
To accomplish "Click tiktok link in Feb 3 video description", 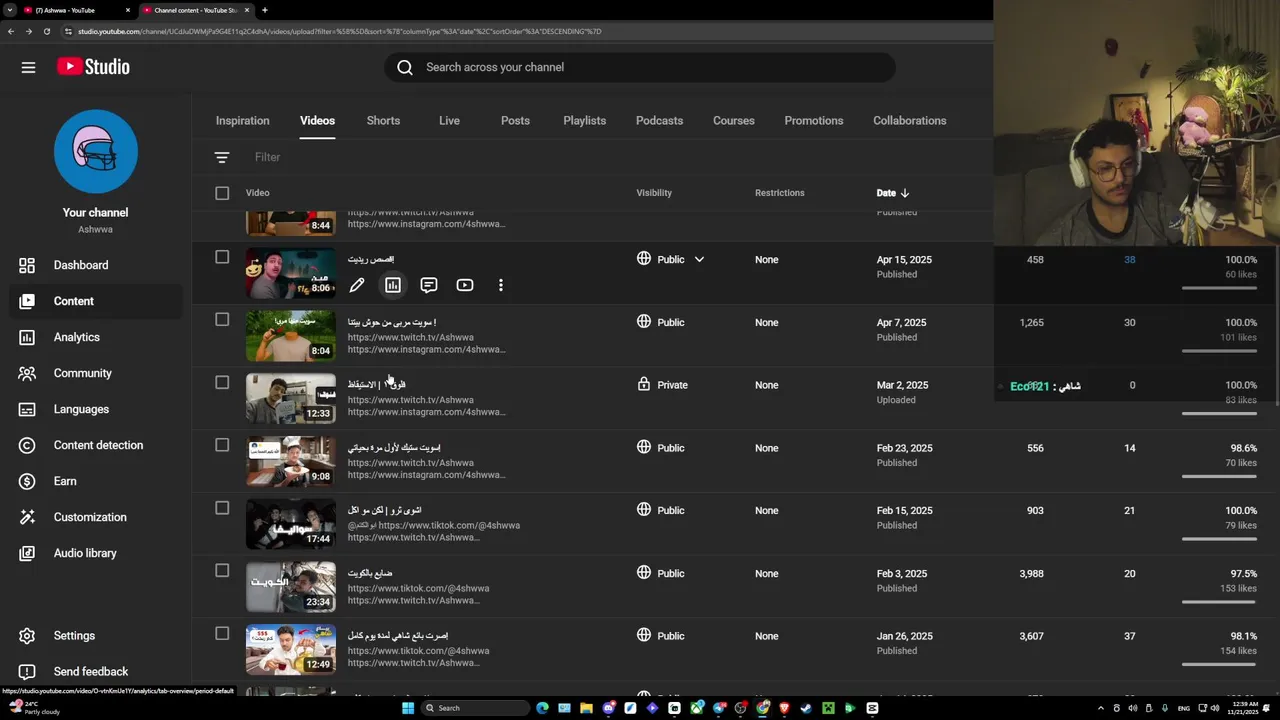I will point(418,588).
